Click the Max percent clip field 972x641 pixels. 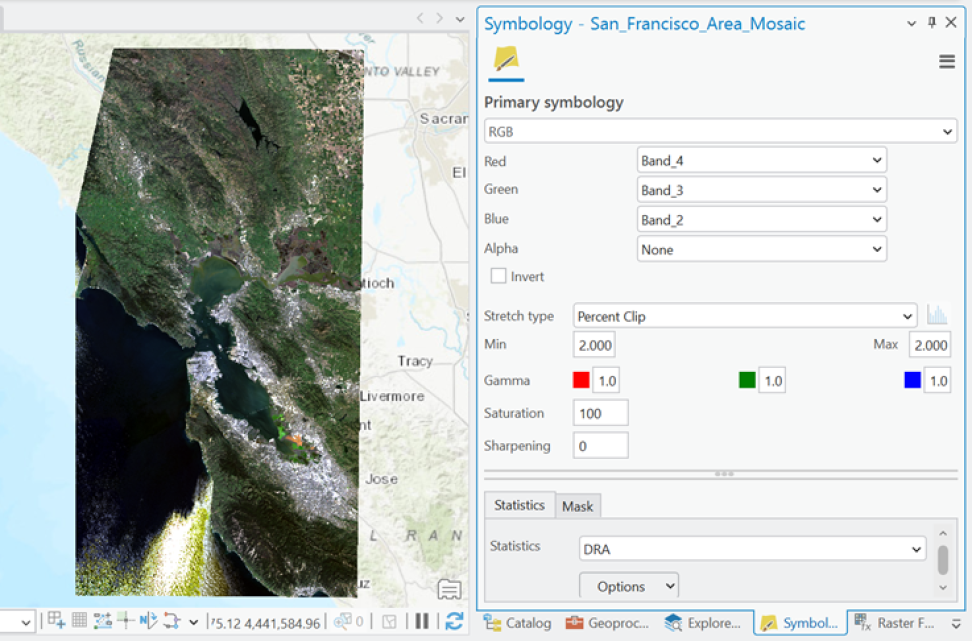930,345
